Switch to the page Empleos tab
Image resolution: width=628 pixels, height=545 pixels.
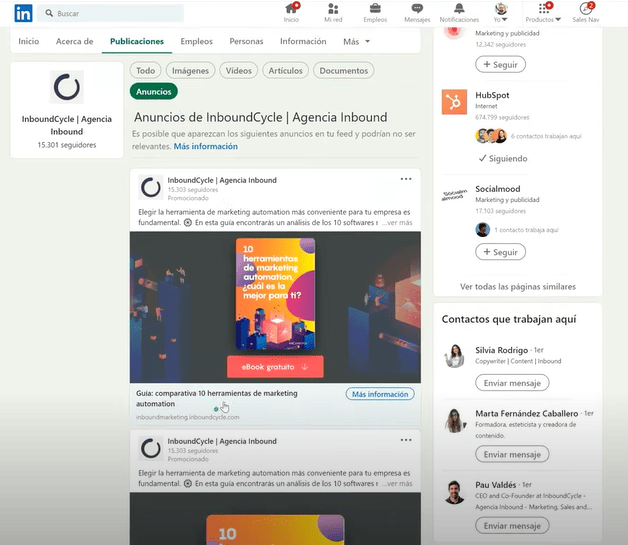(197, 41)
